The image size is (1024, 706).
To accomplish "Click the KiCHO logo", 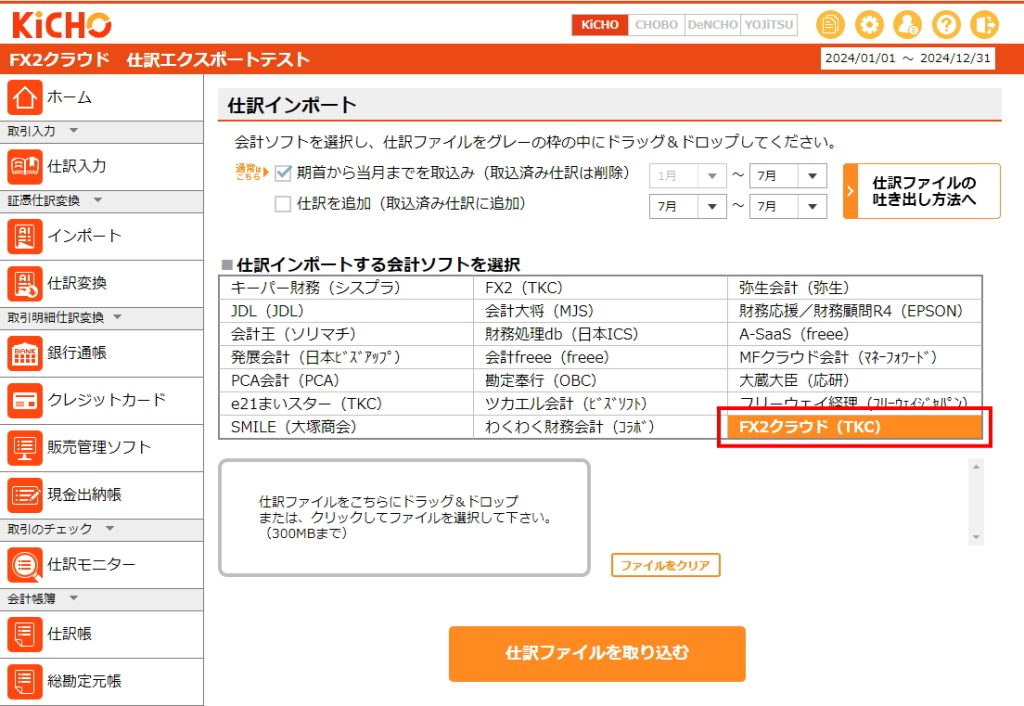I will [61, 25].
